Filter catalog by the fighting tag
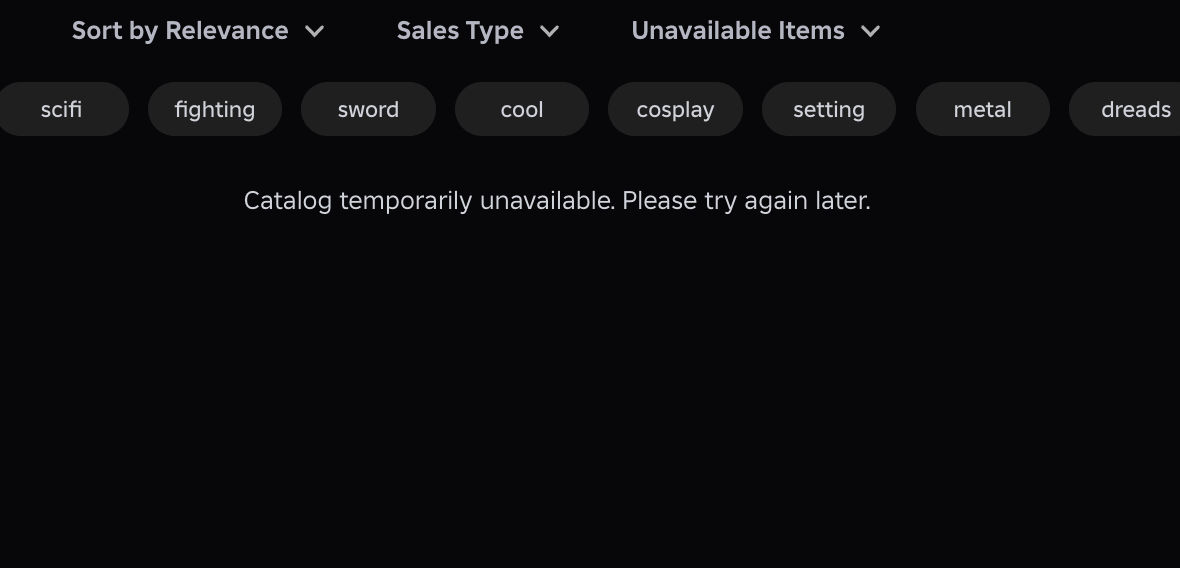This screenshot has width=1180, height=568. coord(215,109)
